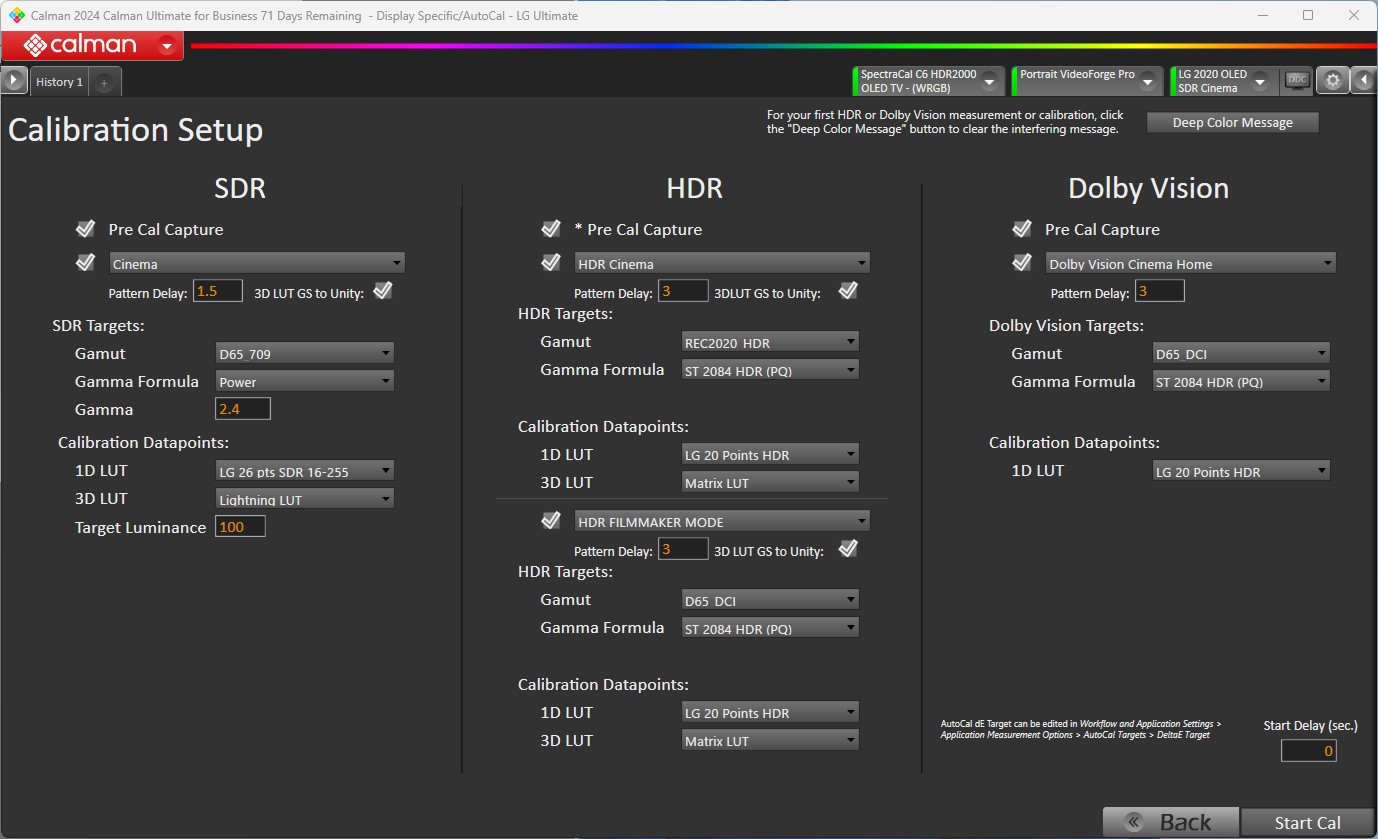Click the Dolby Vision Targets: label

pyautogui.click(x=1066, y=325)
